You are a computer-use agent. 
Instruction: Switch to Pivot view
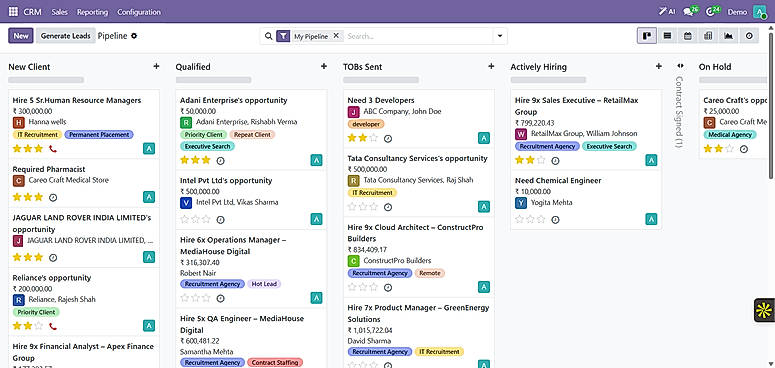coord(708,36)
